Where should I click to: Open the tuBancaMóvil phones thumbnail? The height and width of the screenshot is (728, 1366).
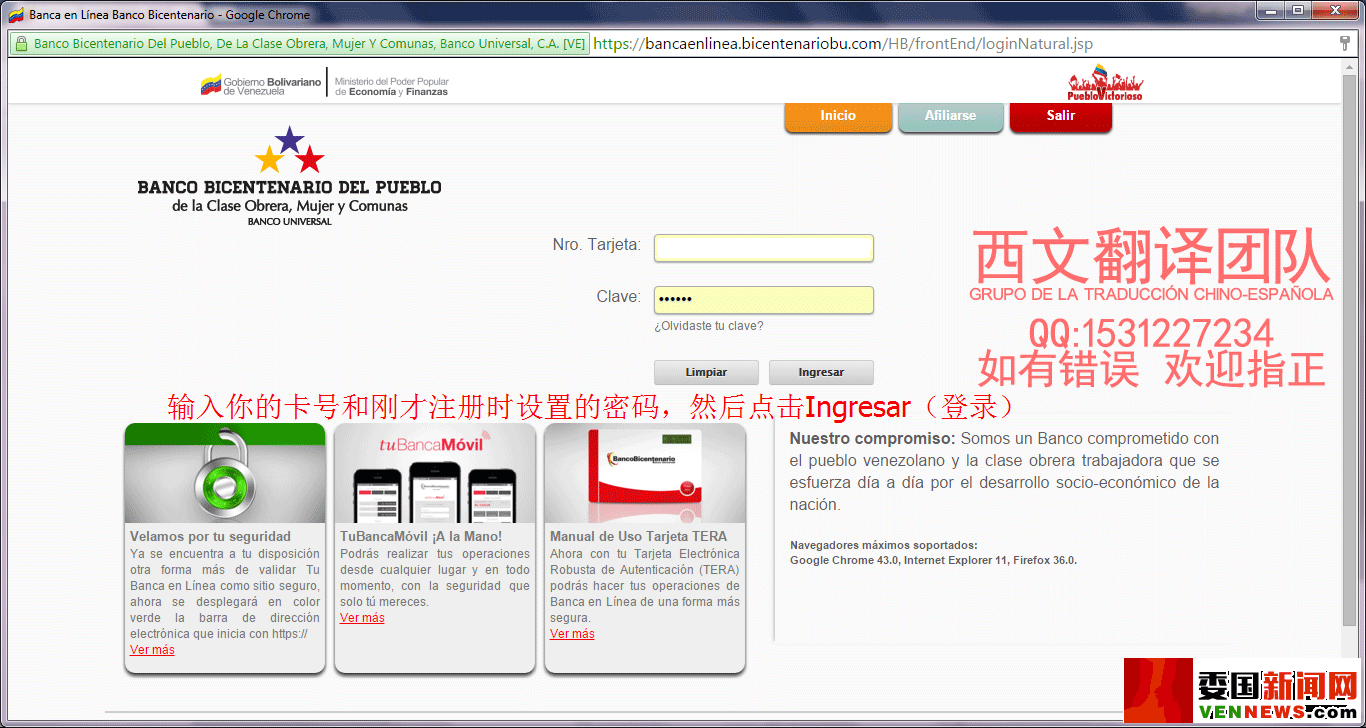435,473
